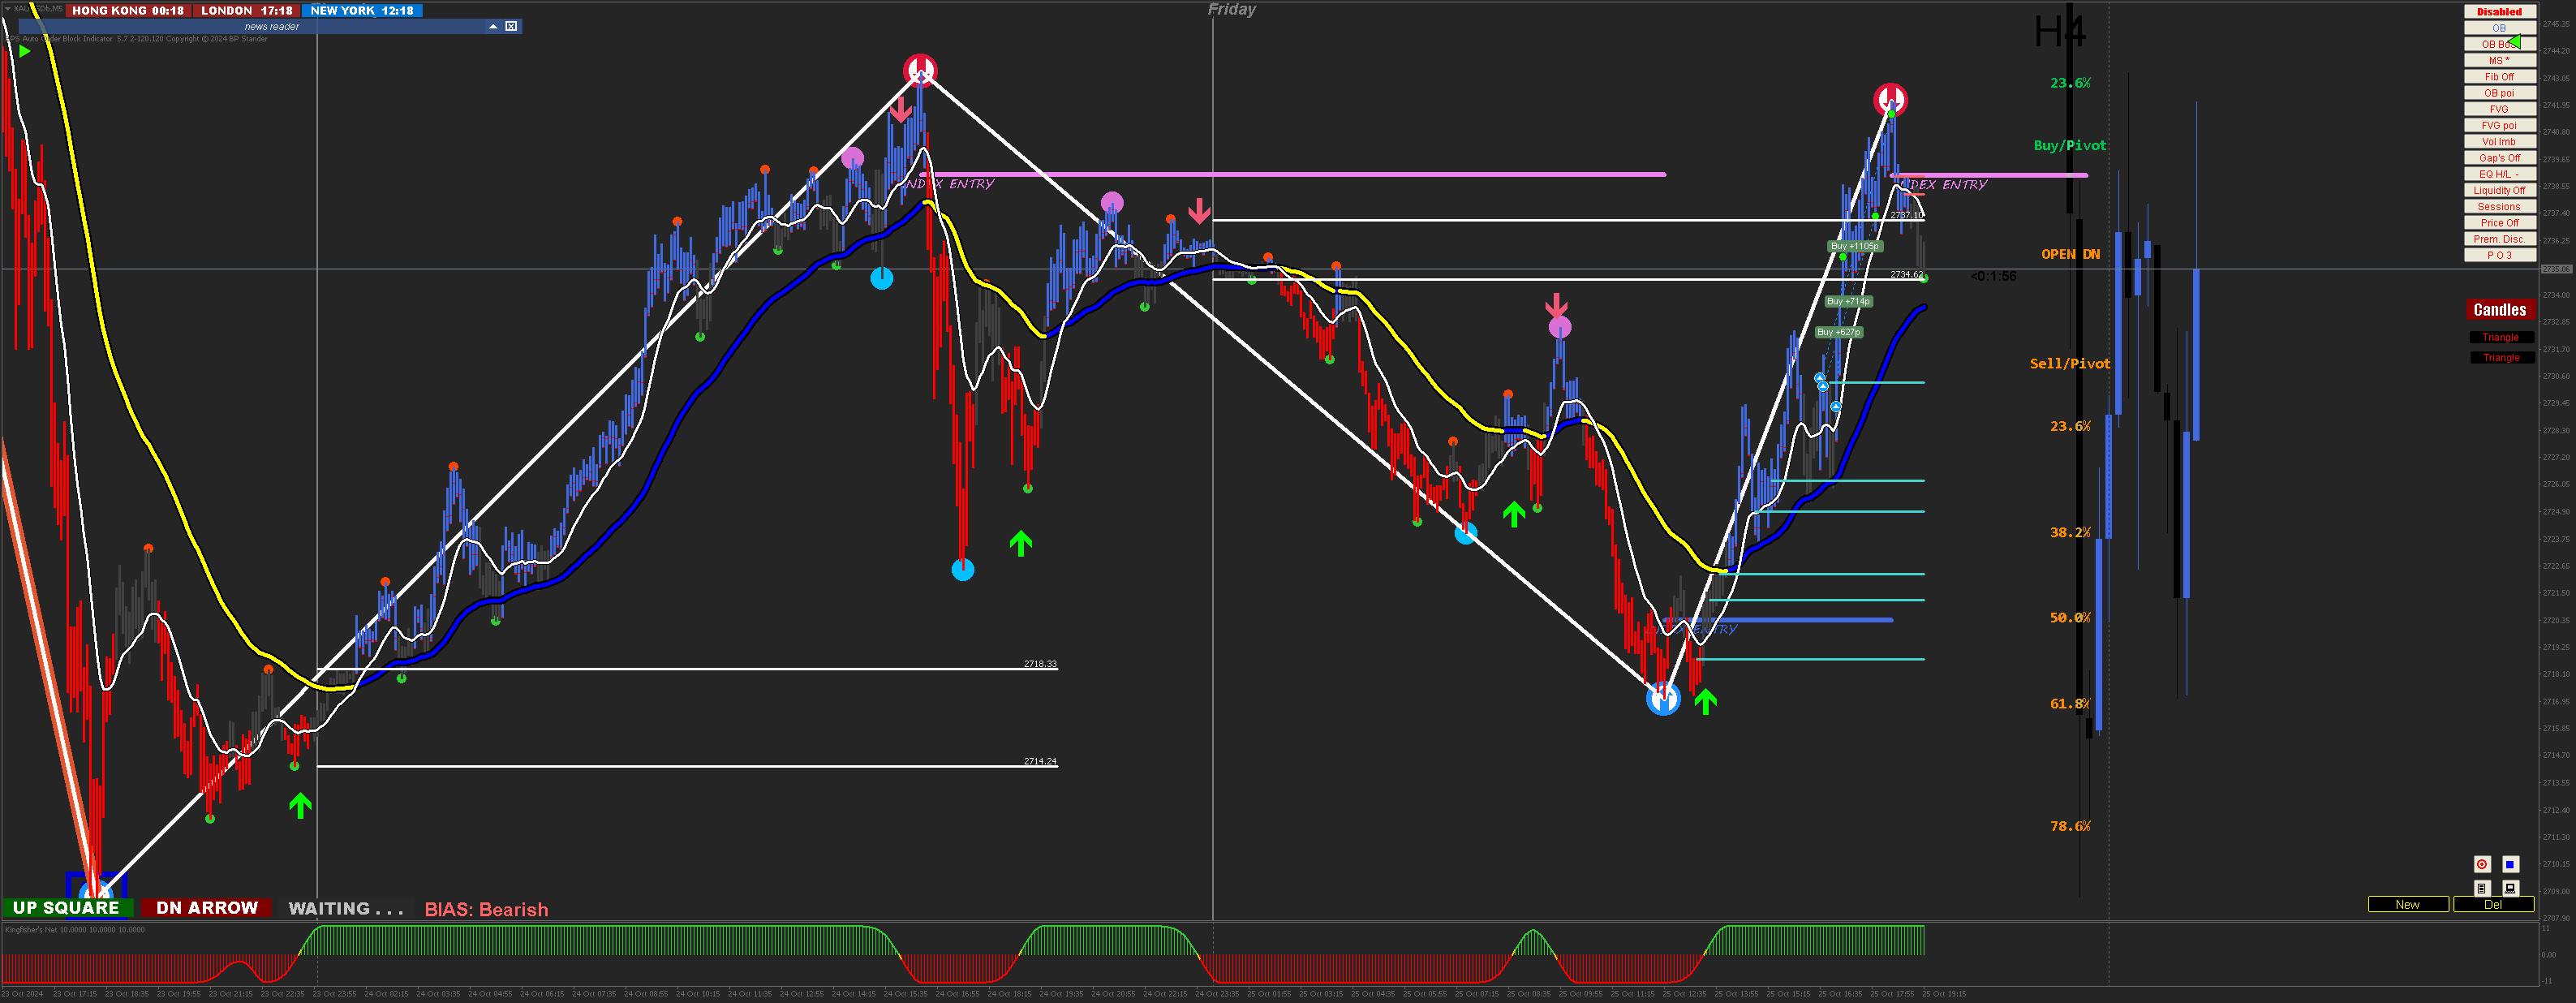The image size is (2576, 1003).
Task: Select the HONG KONG session clock
Action: 127,10
